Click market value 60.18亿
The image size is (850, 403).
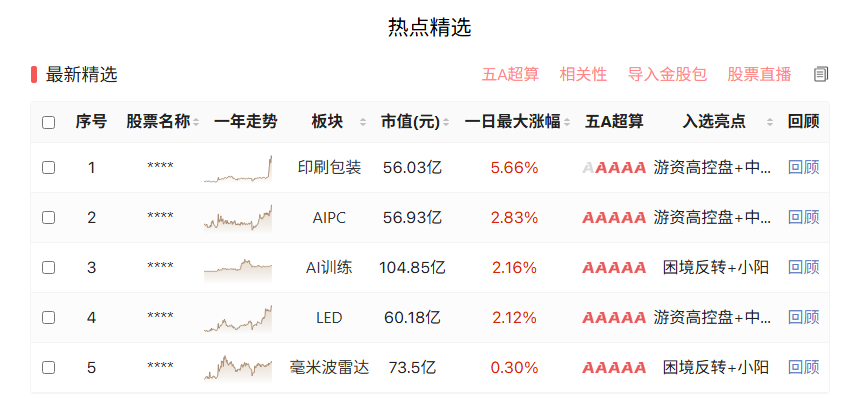[x=413, y=317]
